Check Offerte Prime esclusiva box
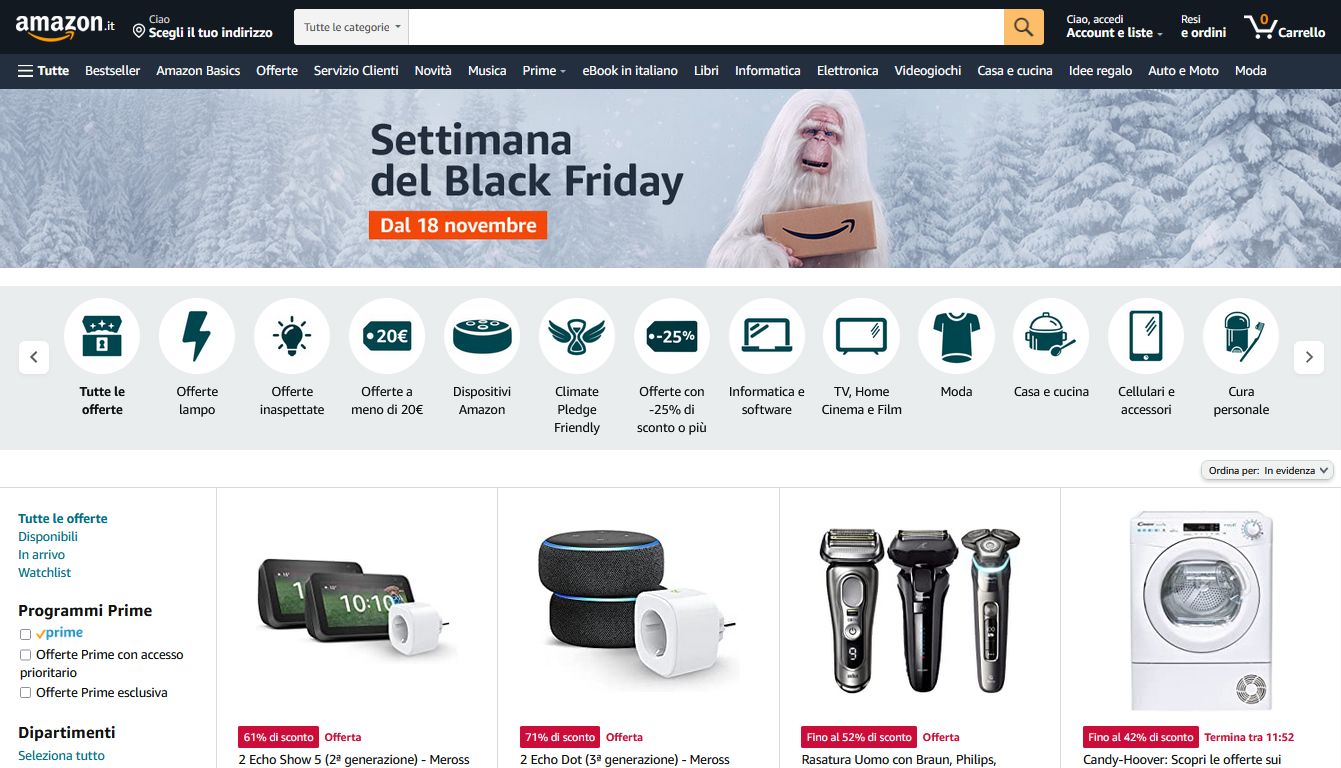 click(26, 693)
